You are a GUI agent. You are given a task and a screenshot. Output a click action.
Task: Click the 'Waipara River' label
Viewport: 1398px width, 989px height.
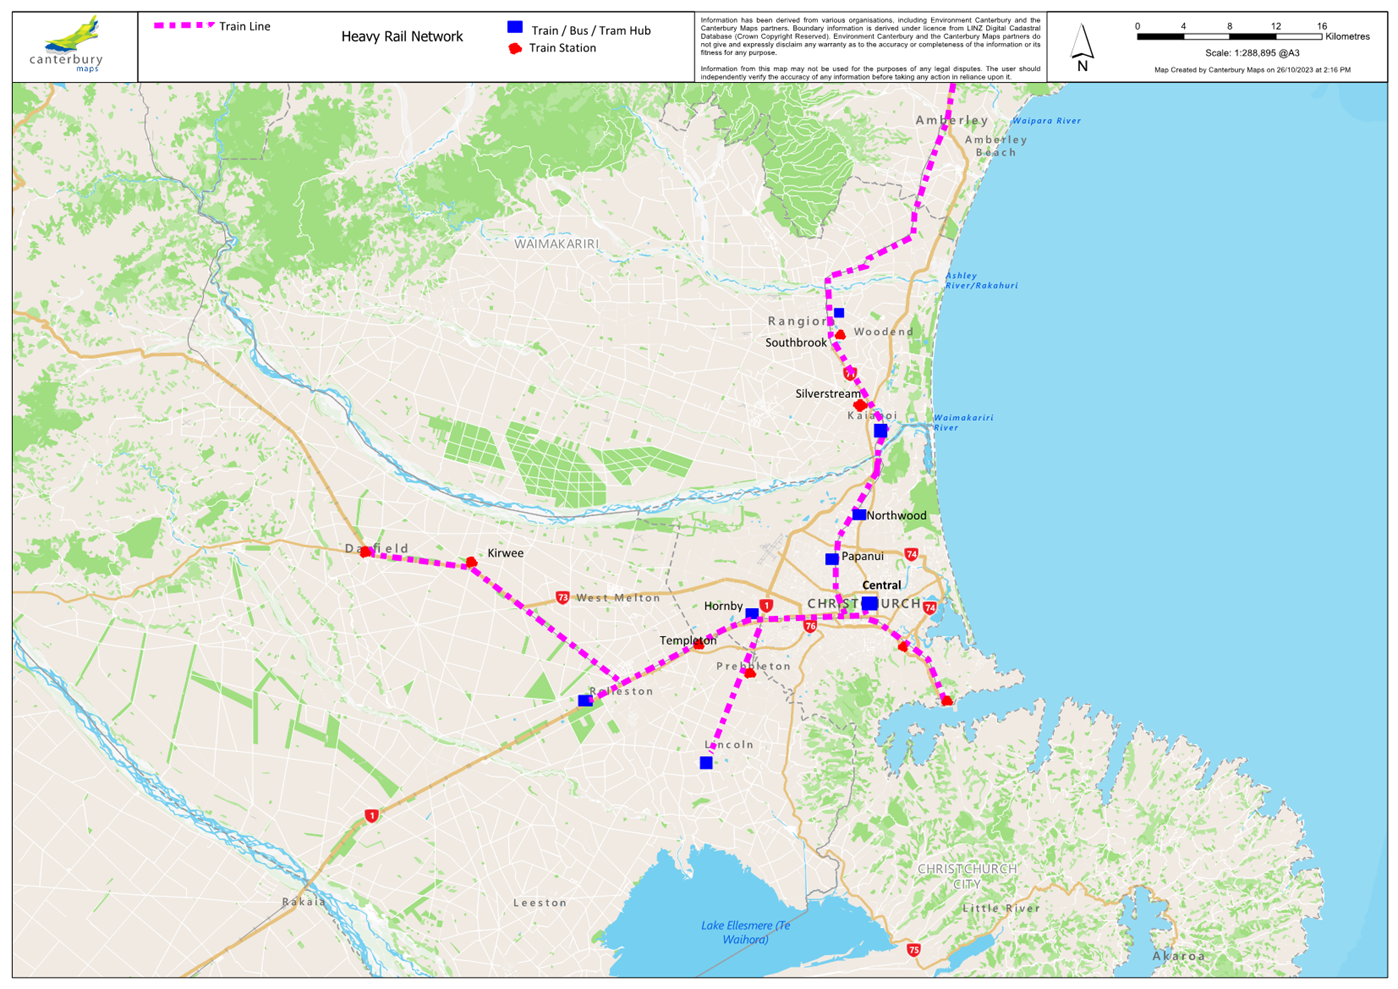tap(1048, 121)
